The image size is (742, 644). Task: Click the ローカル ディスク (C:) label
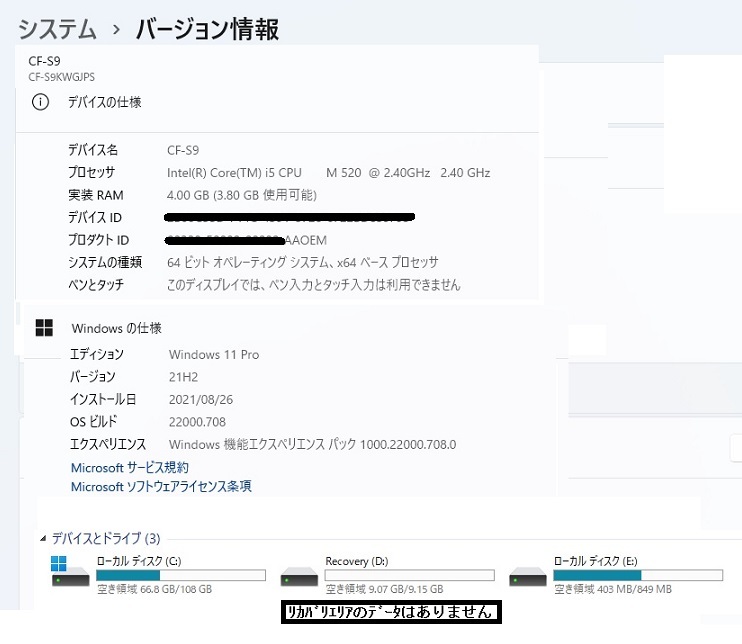[139, 561]
